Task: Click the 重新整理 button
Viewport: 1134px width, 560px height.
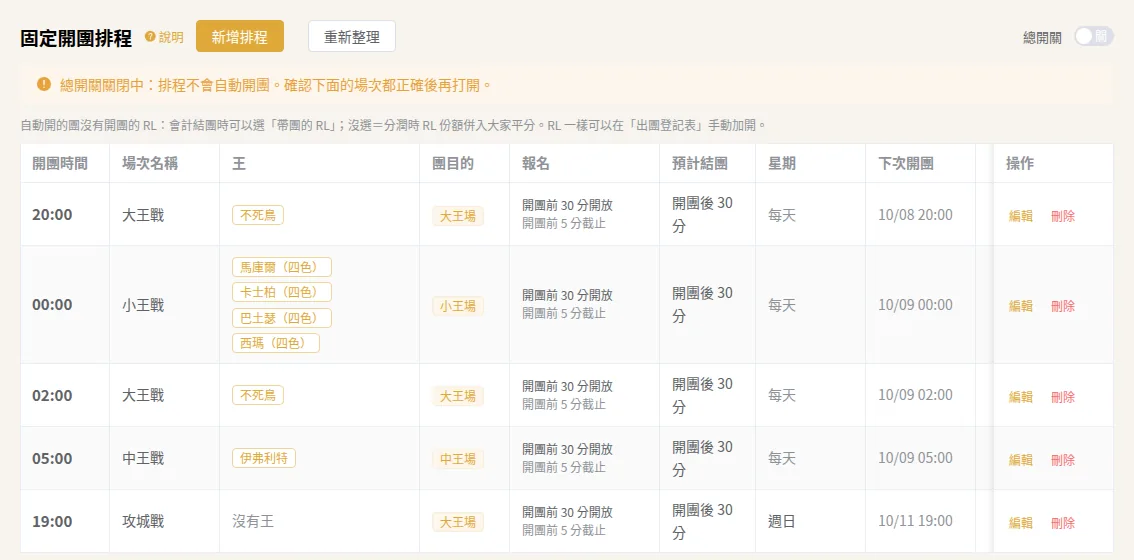Action: [351, 37]
